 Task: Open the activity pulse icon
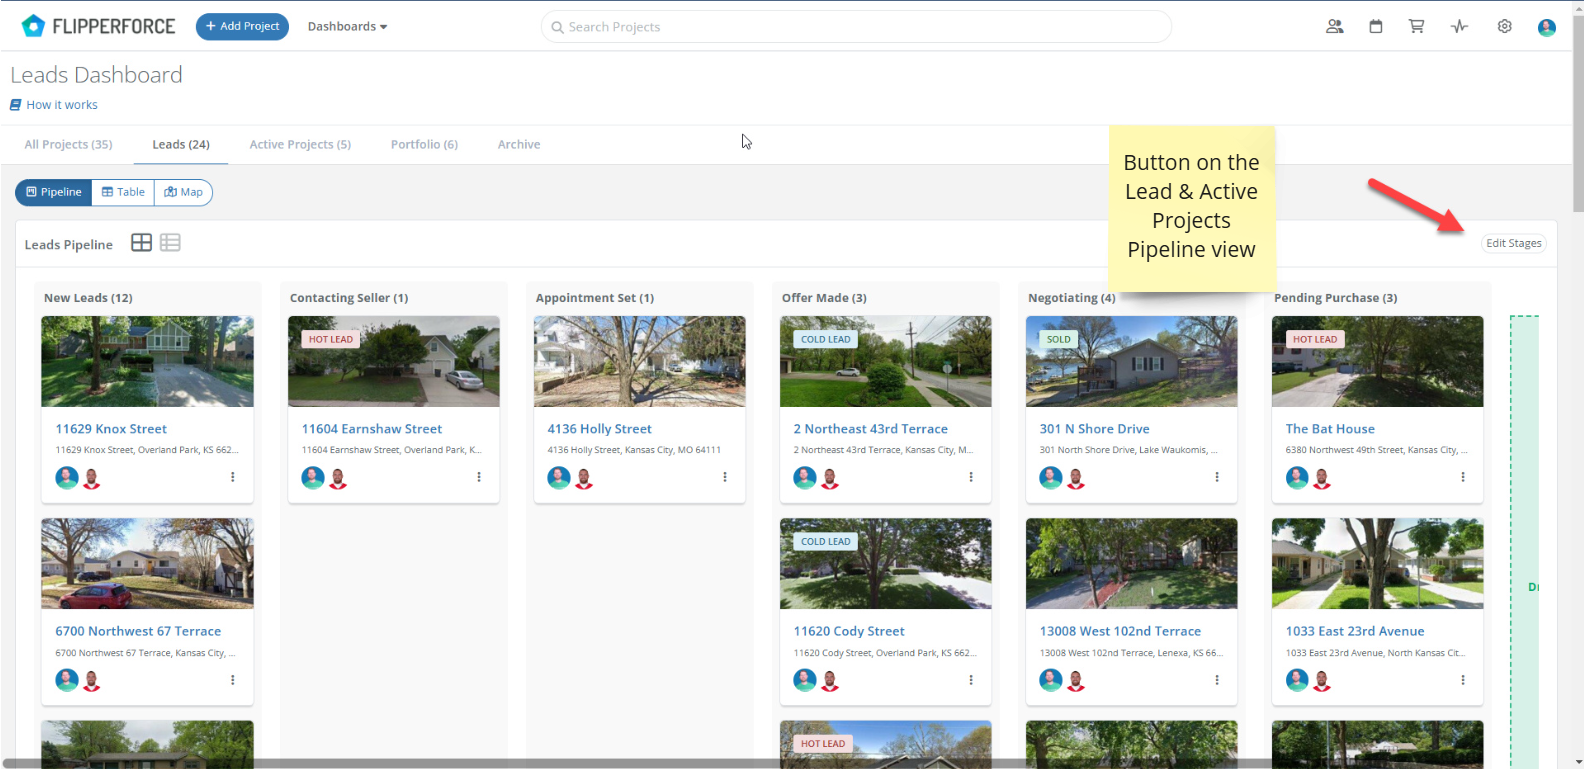click(x=1460, y=27)
